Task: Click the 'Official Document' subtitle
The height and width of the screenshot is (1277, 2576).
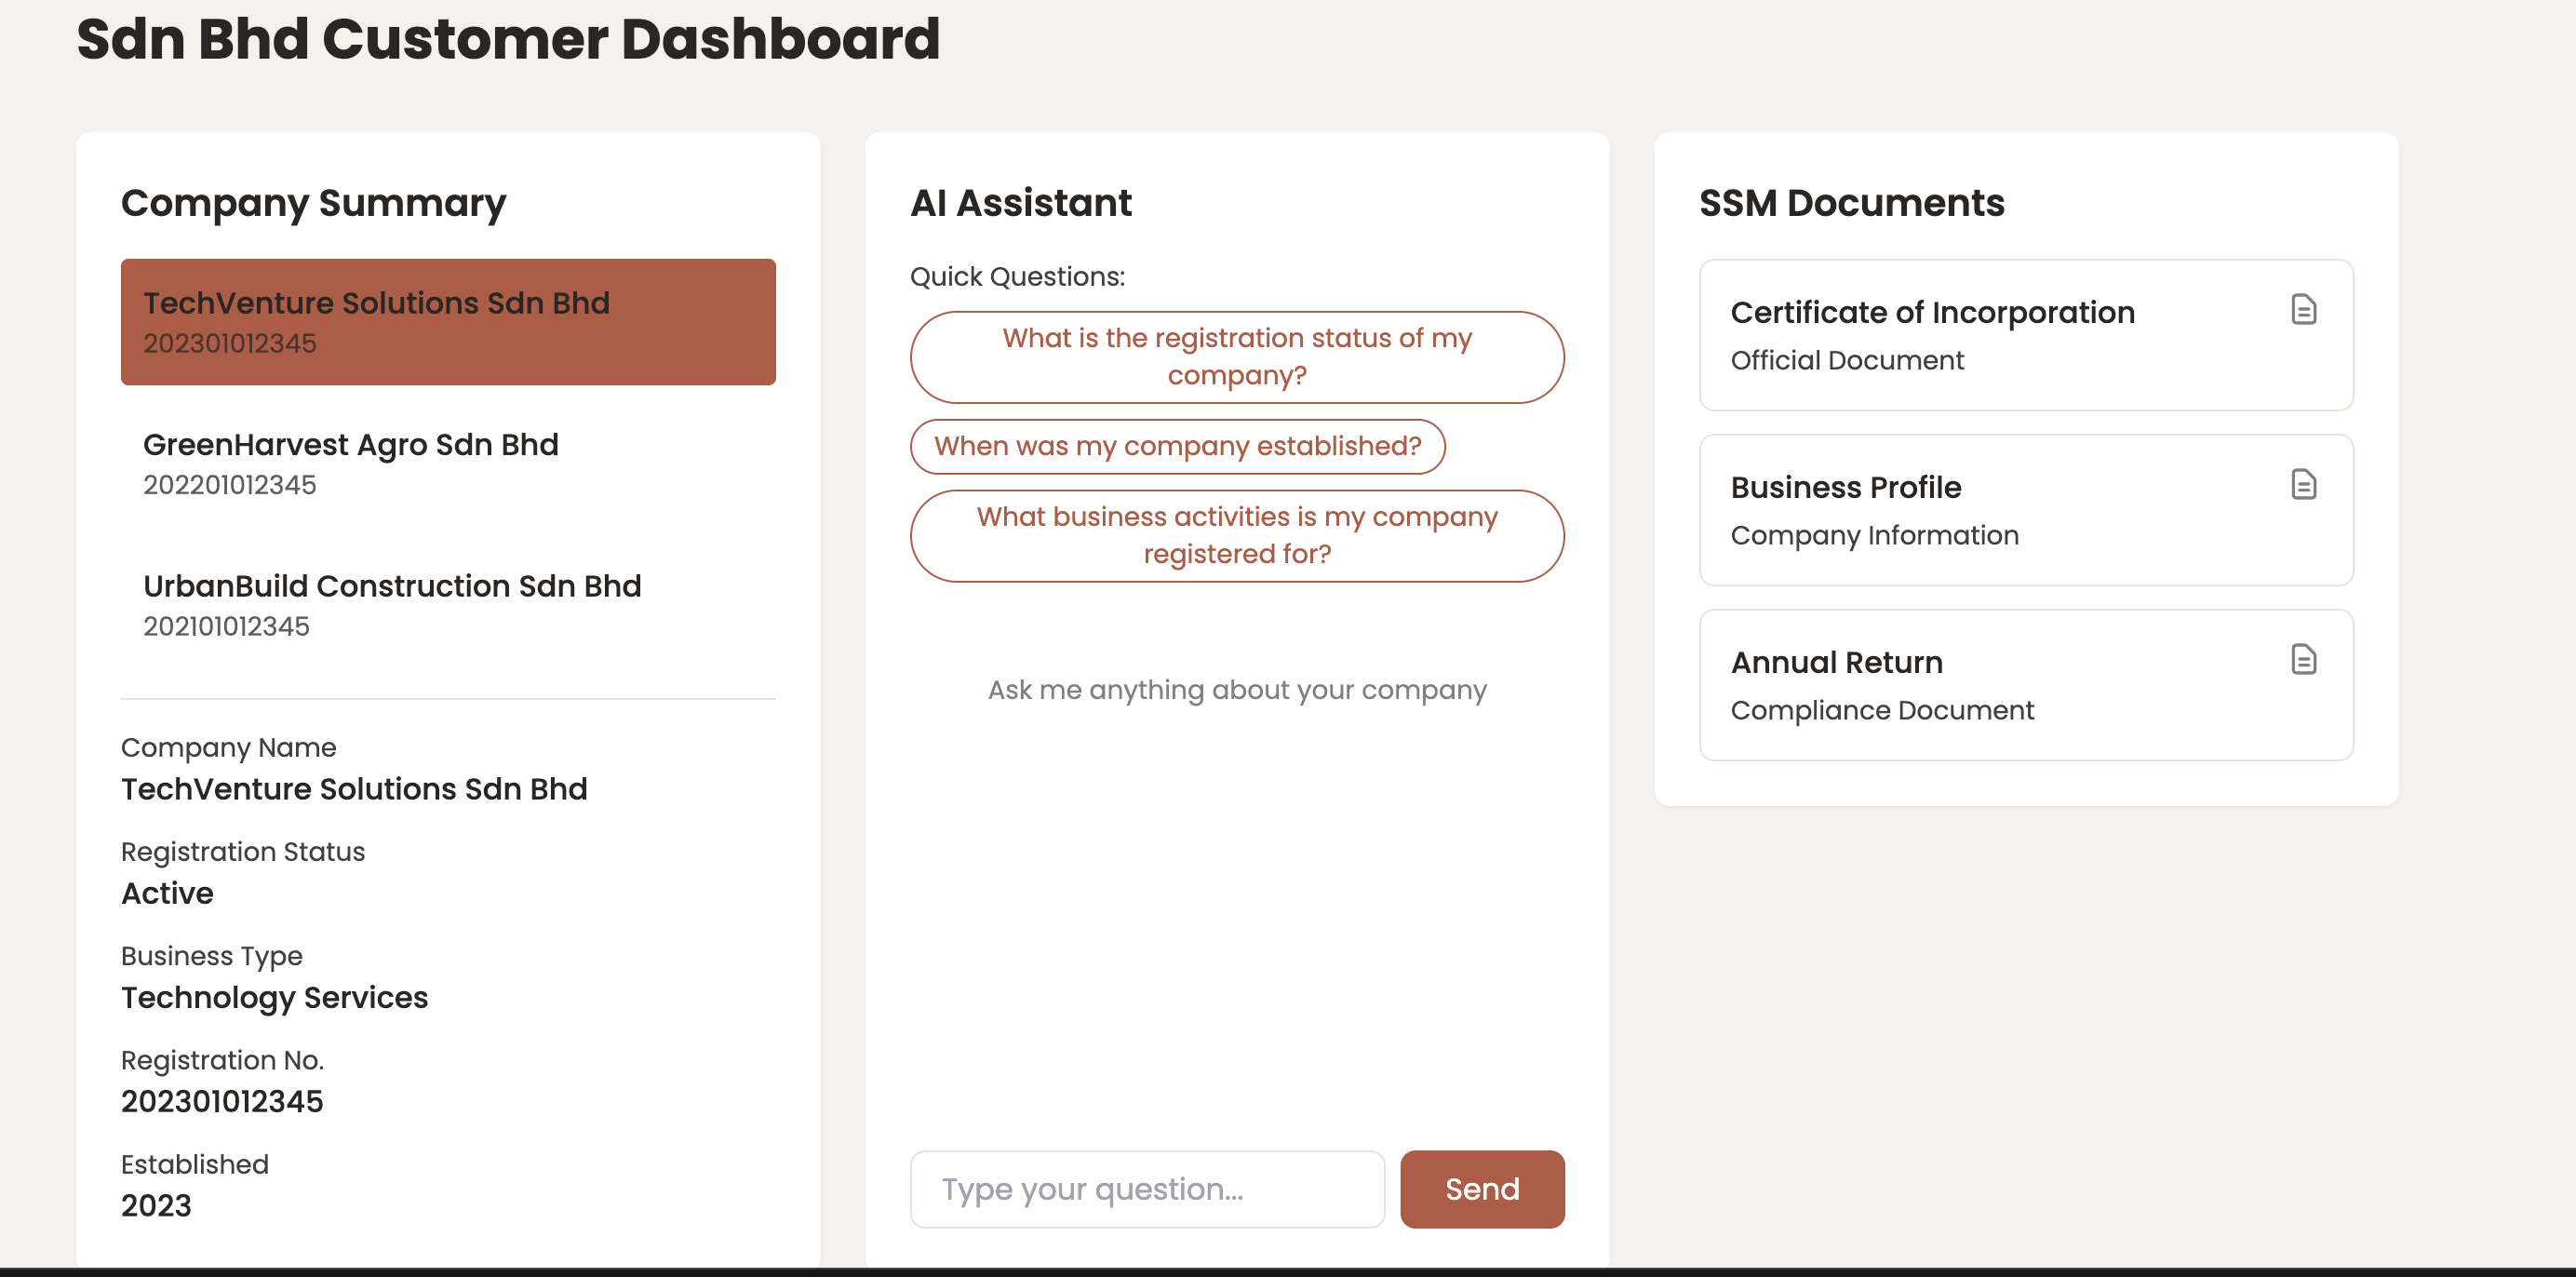Action: [1847, 360]
